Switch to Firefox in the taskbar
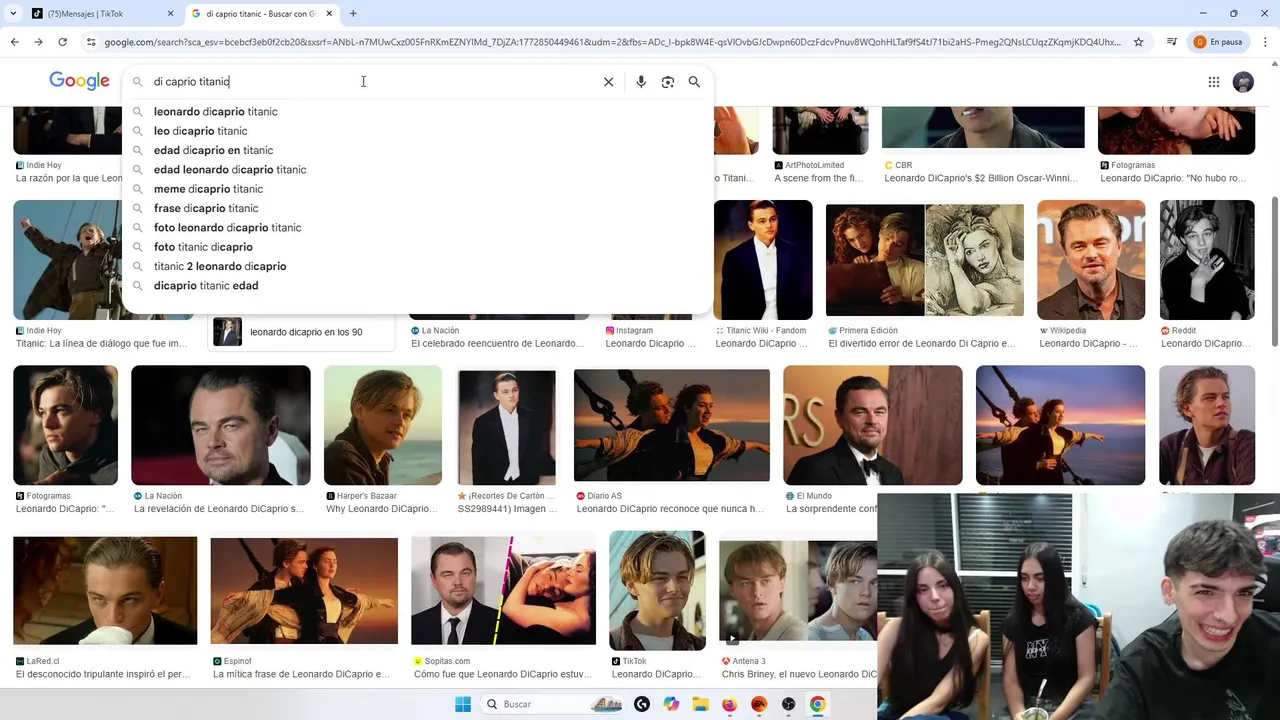The height and width of the screenshot is (720, 1280). point(729,704)
